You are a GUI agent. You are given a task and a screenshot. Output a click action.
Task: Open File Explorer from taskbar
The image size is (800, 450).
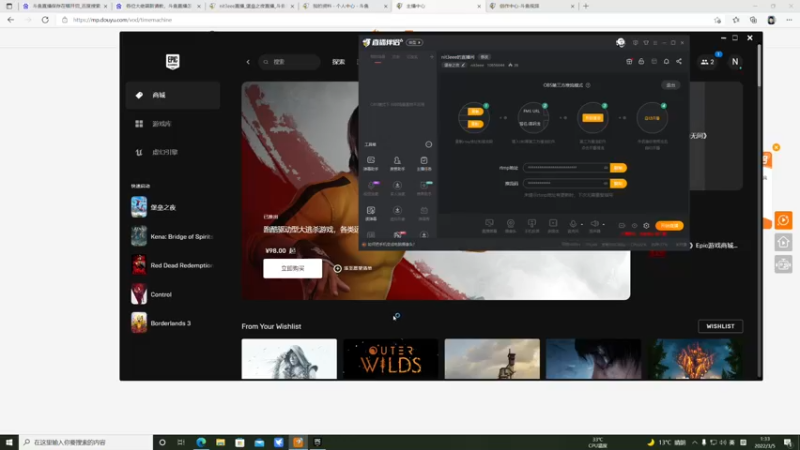point(220,442)
